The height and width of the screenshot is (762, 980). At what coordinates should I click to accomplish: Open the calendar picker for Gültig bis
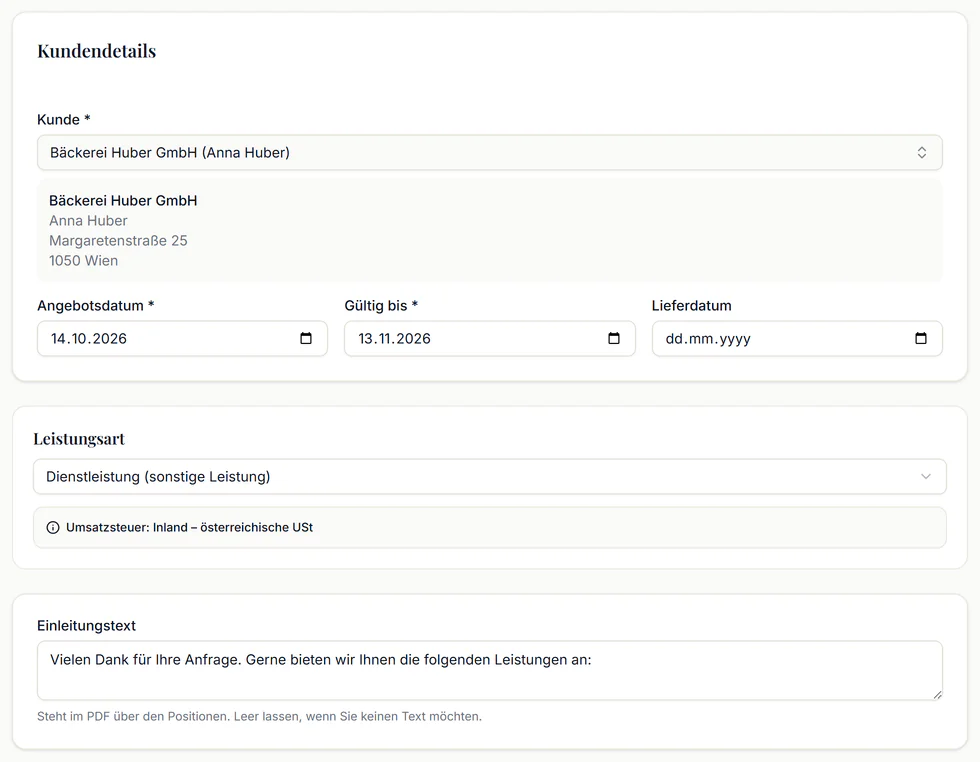(614, 338)
